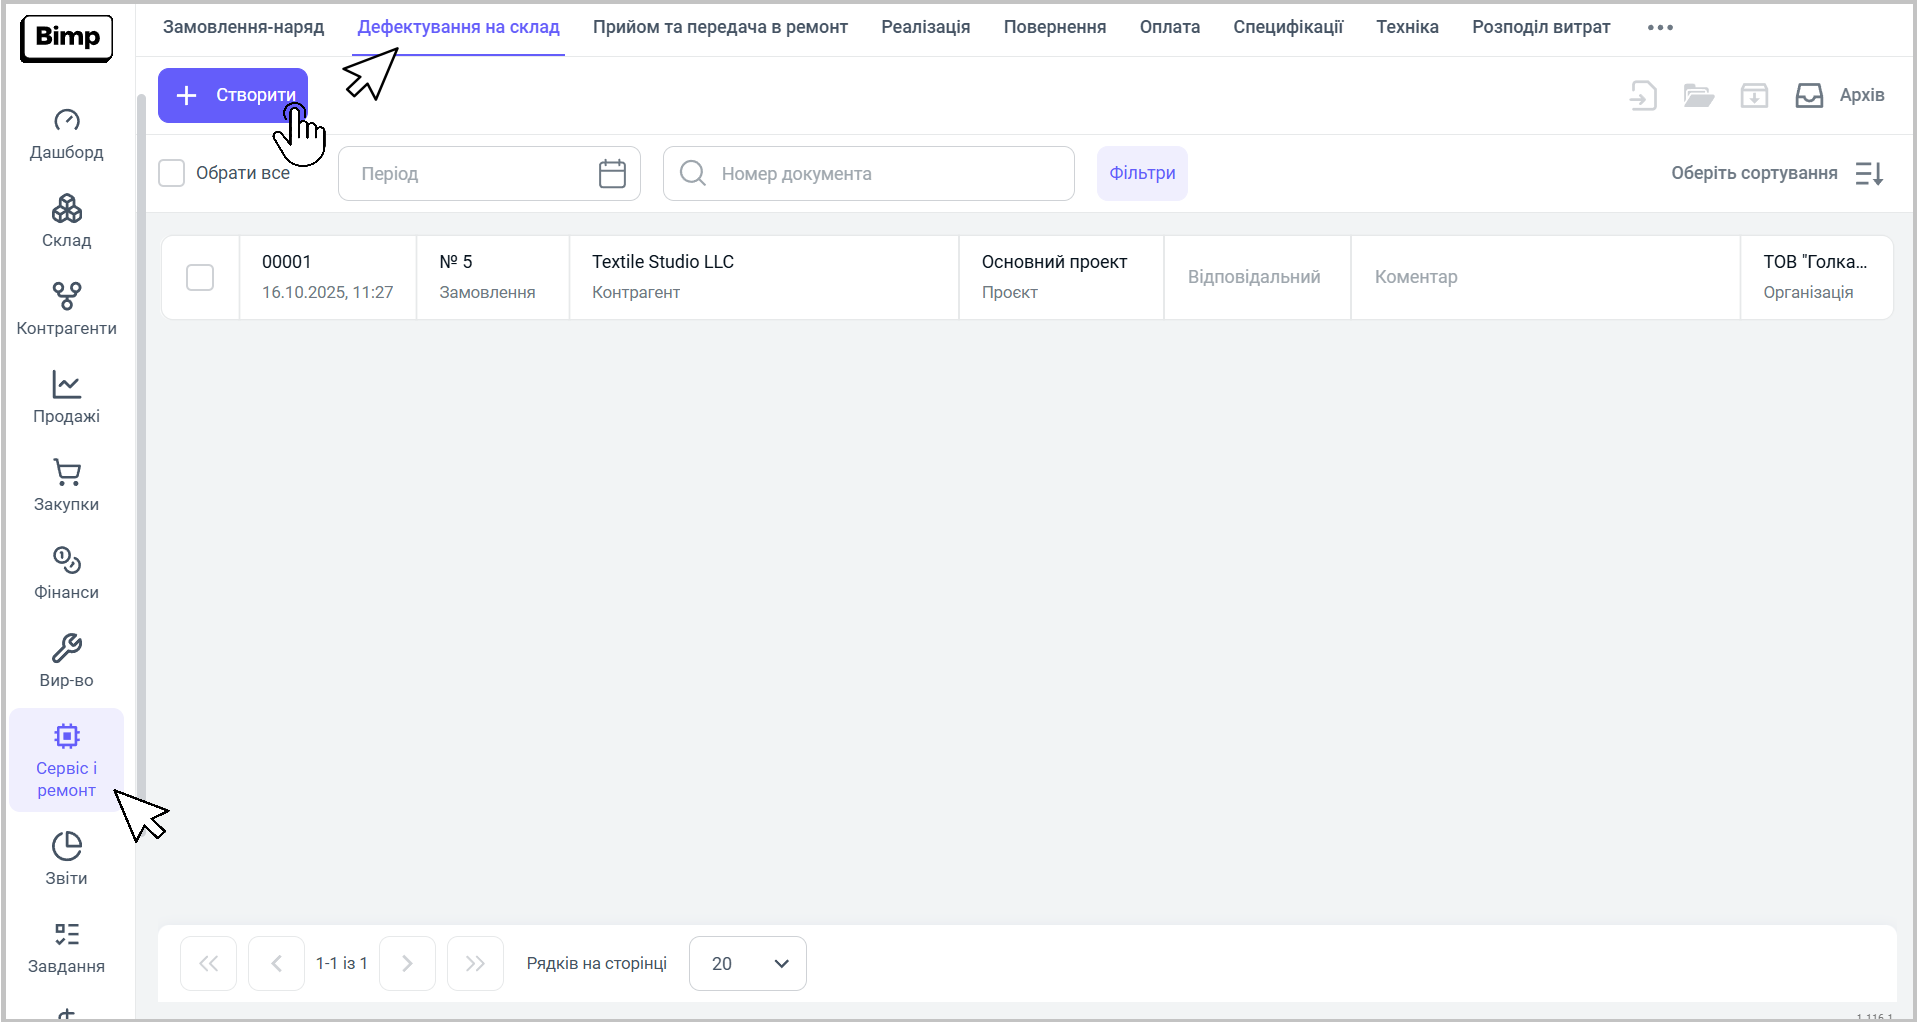This screenshot has width=1917, height=1022.
Task: Open the Дашборд section in sidebar
Action: coord(66,134)
